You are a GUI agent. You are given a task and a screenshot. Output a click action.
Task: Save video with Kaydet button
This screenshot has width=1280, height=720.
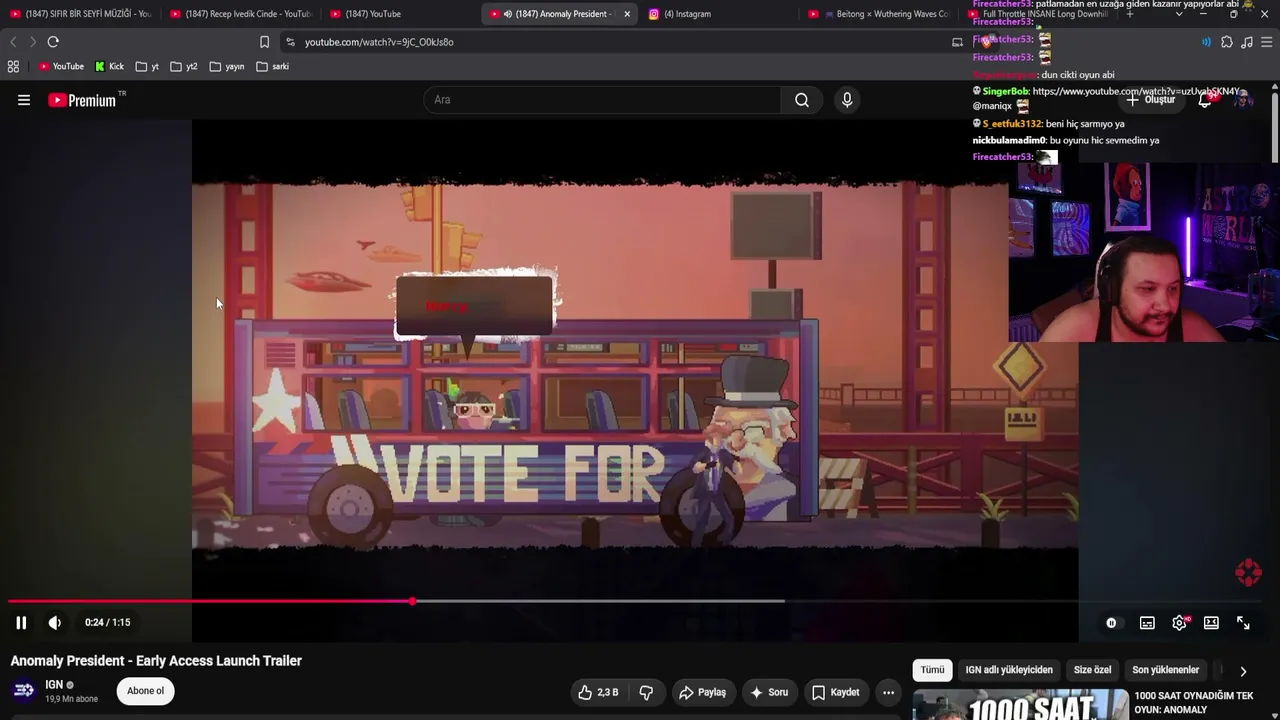836,692
